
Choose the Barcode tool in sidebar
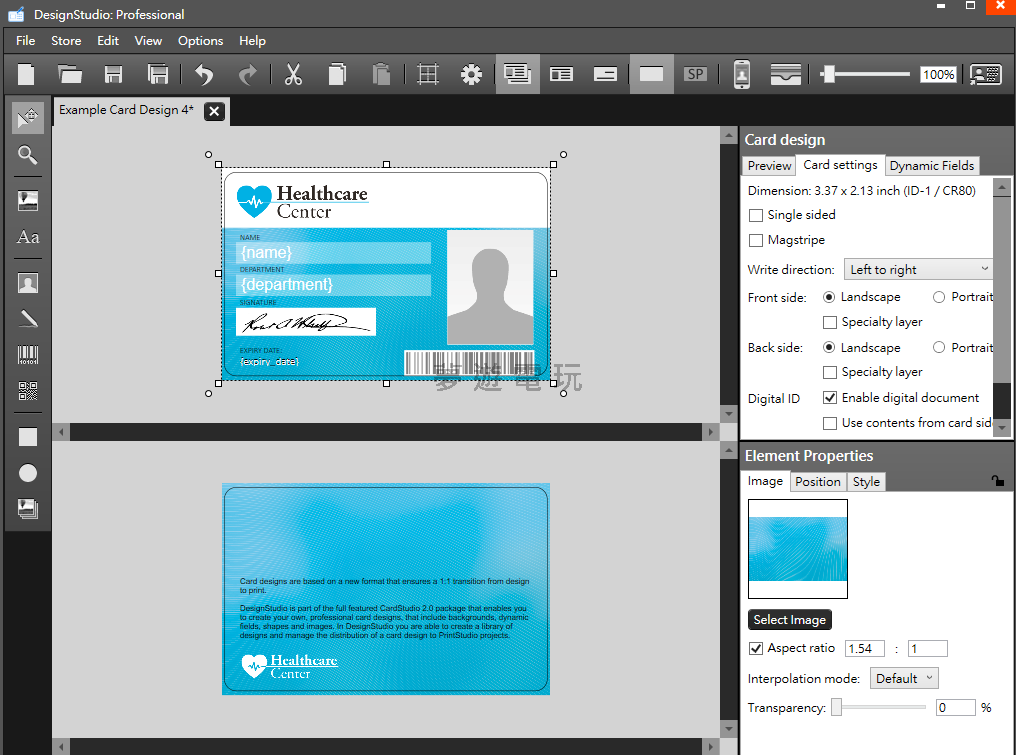click(28, 355)
